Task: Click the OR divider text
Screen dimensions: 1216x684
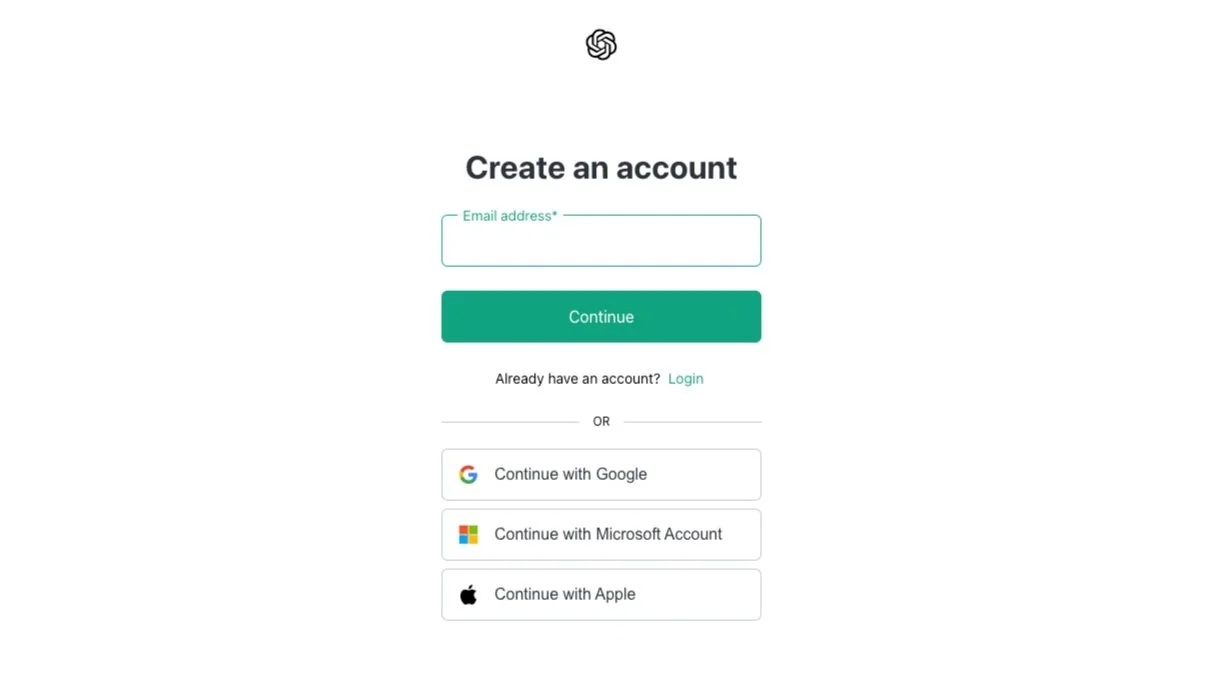Action: pyautogui.click(x=600, y=421)
